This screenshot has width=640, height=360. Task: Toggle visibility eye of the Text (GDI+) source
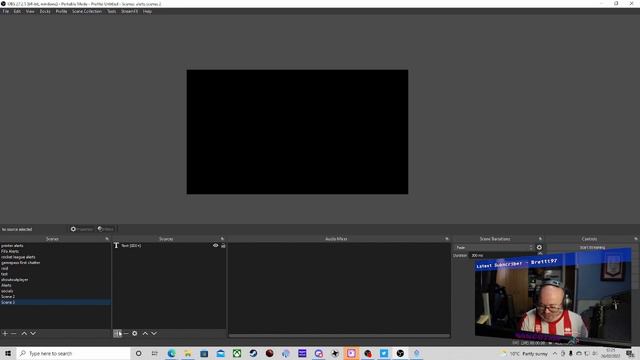click(216, 245)
